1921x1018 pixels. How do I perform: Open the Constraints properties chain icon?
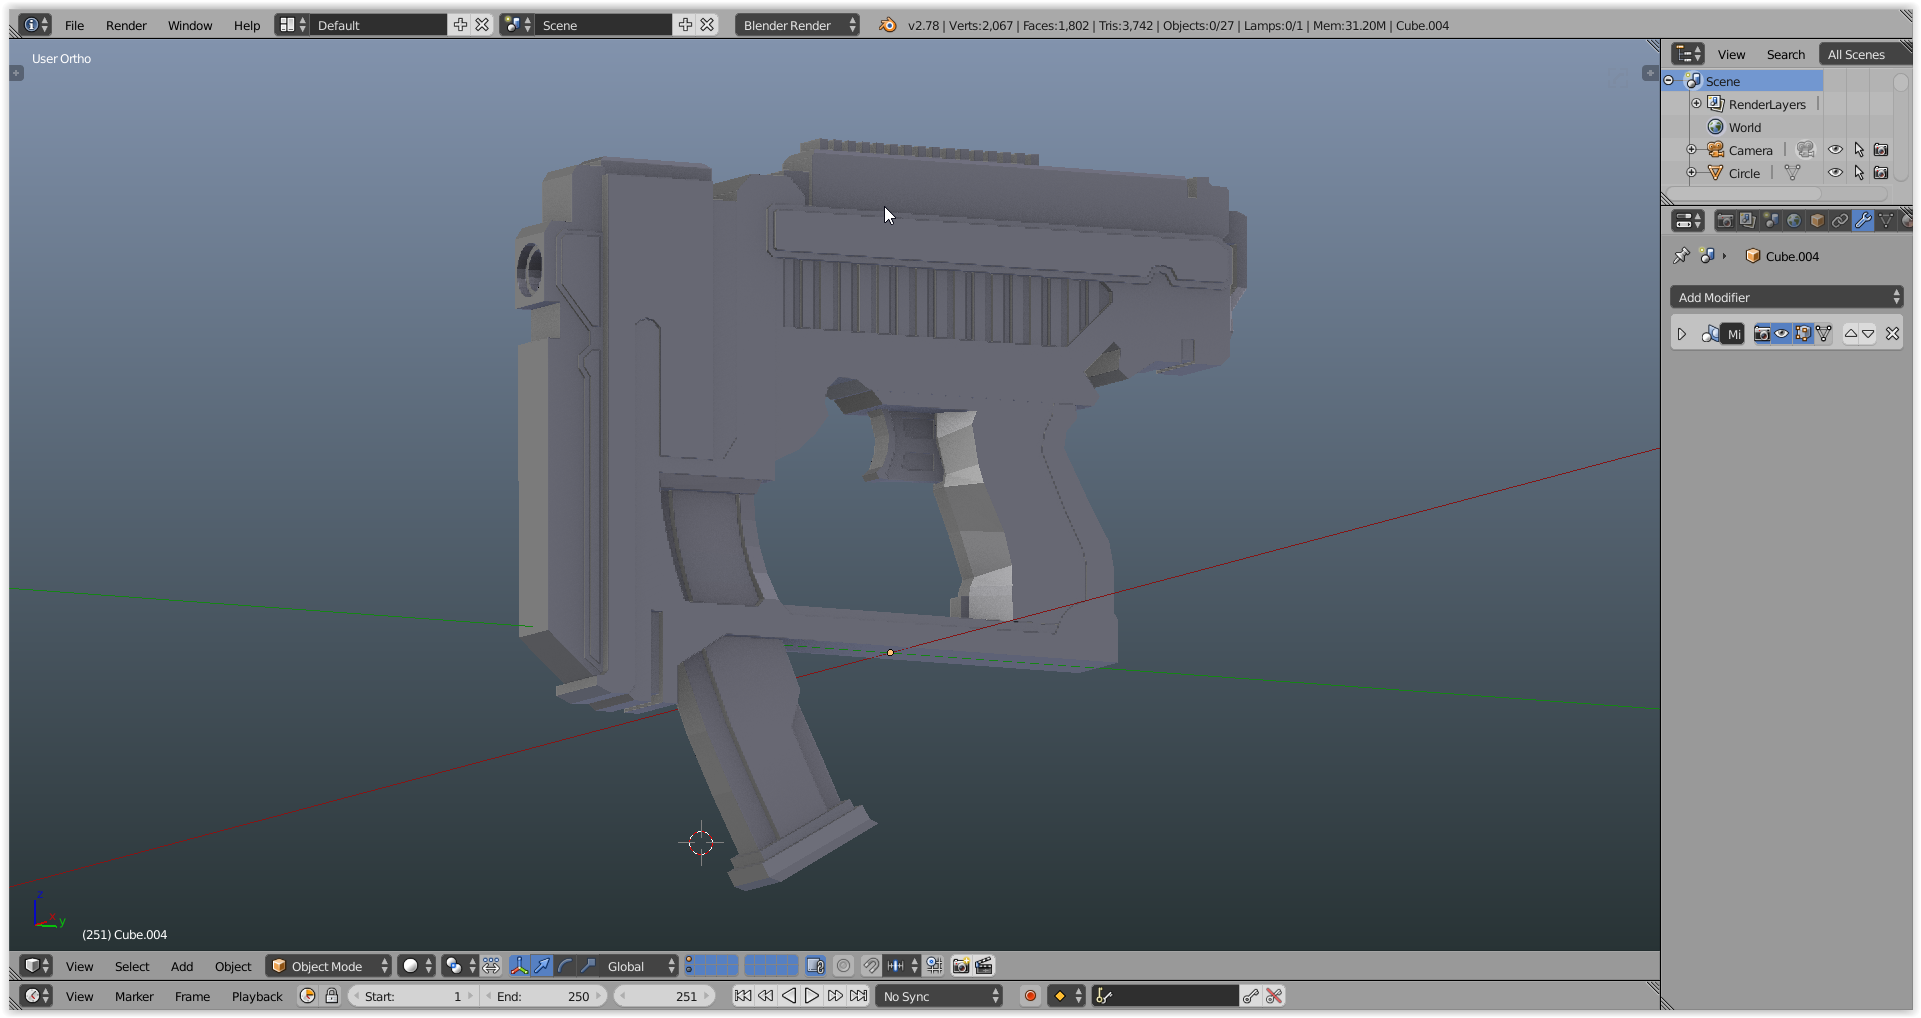[1840, 221]
